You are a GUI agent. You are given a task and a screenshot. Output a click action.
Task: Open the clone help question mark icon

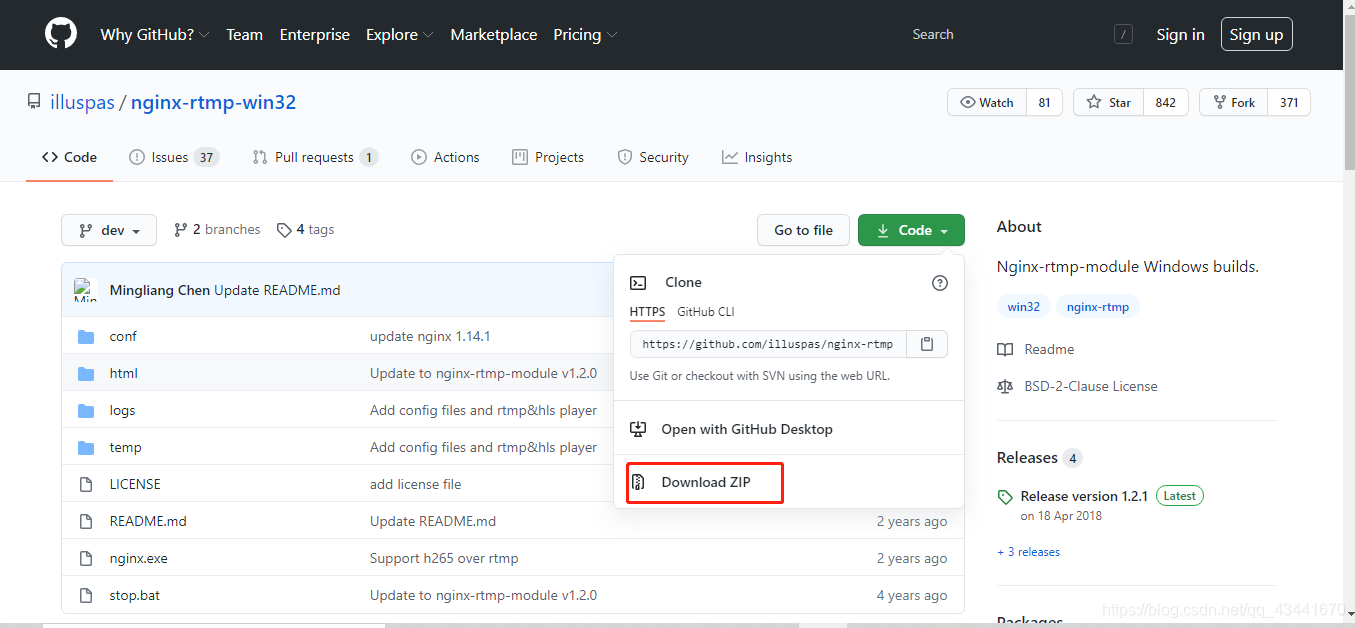click(939, 283)
